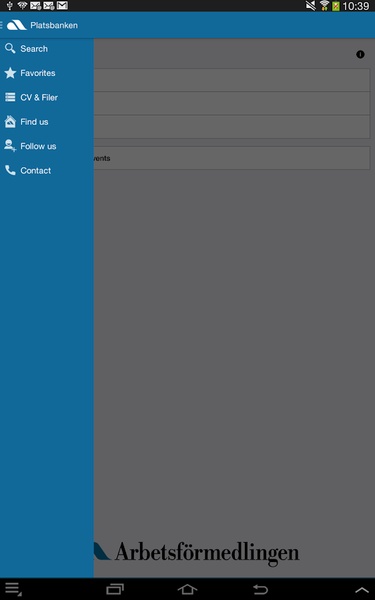This screenshot has width=375, height=600.
Task: Close the drawer via the hamburger icon
Action: [1, 25]
